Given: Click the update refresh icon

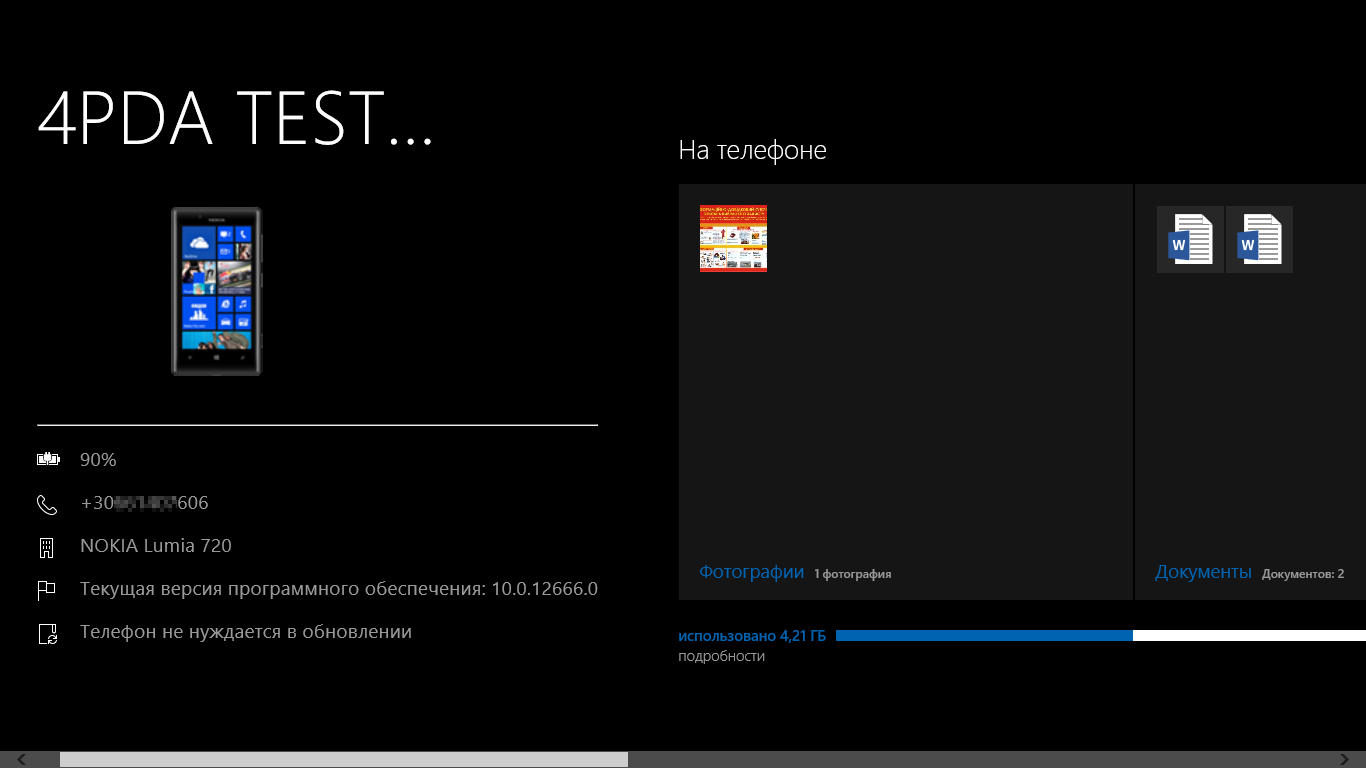Looking at the screenshot, I should tap(47, 633).
